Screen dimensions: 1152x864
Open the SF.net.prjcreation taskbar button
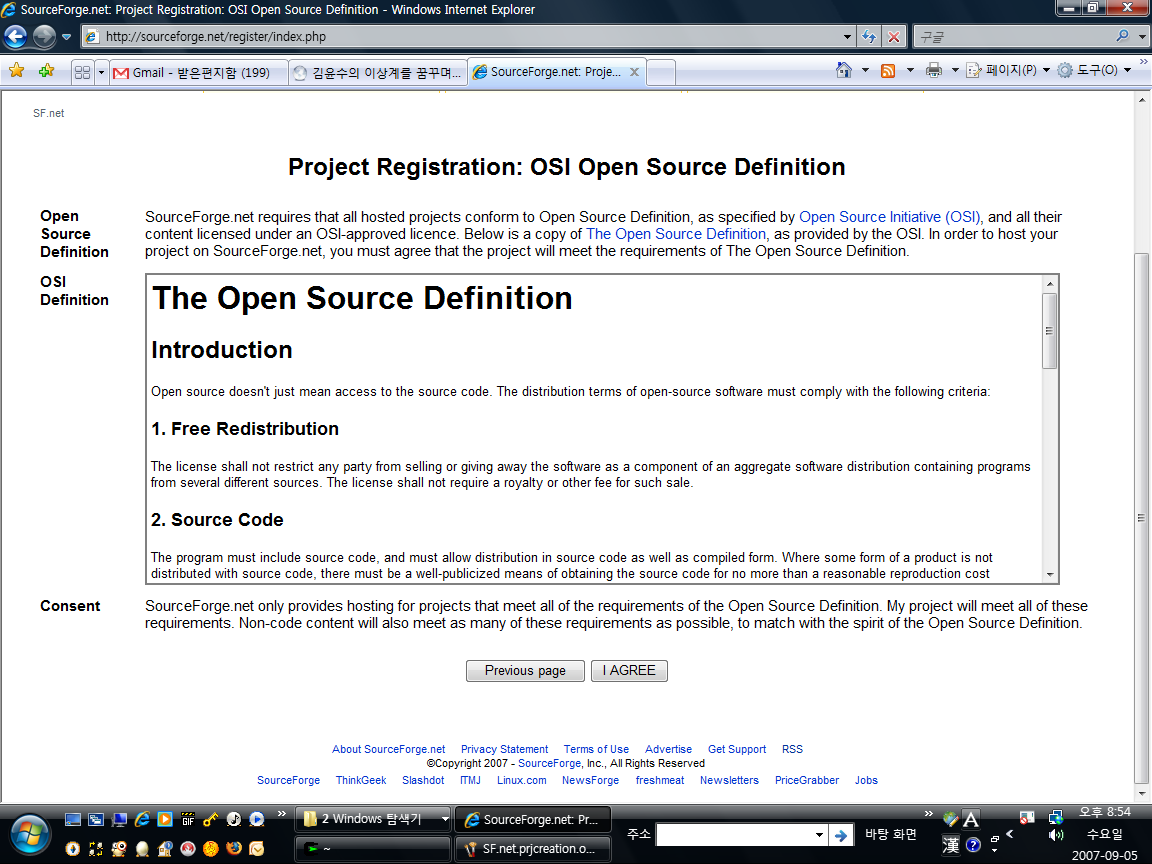coord(533,849)
